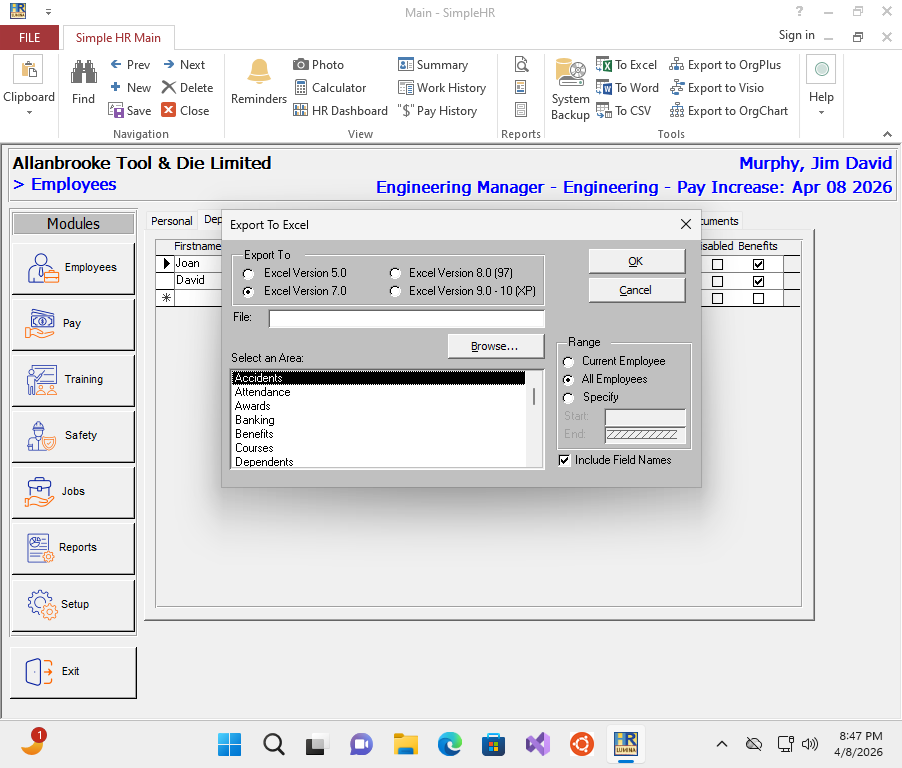The height and width of the screenshot is (768, 902).
Task: Close the Export To Excel dialog
Action: pyautogui.click(x=686, y=224)
